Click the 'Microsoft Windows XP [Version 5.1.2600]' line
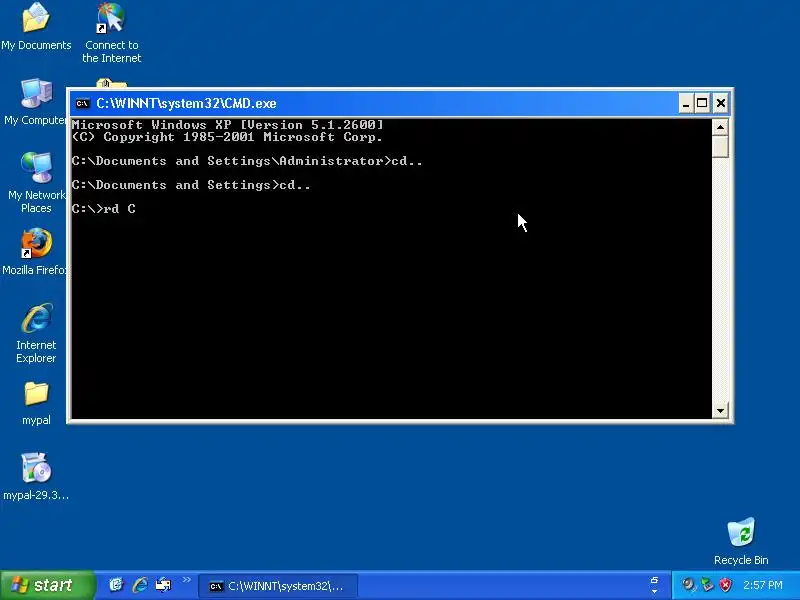The height and width of the screenshot is (600, 800). 228,125
